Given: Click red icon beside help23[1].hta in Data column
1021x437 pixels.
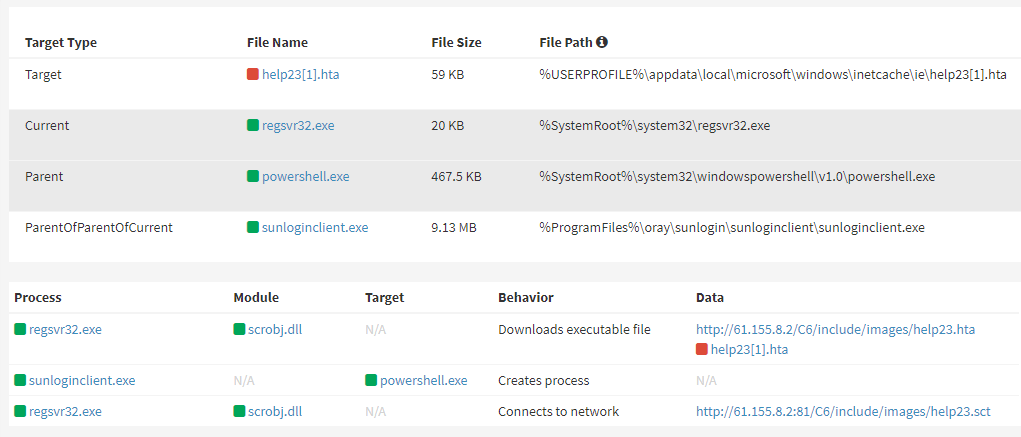Looking at the screenshot, I should pos(702,349).
